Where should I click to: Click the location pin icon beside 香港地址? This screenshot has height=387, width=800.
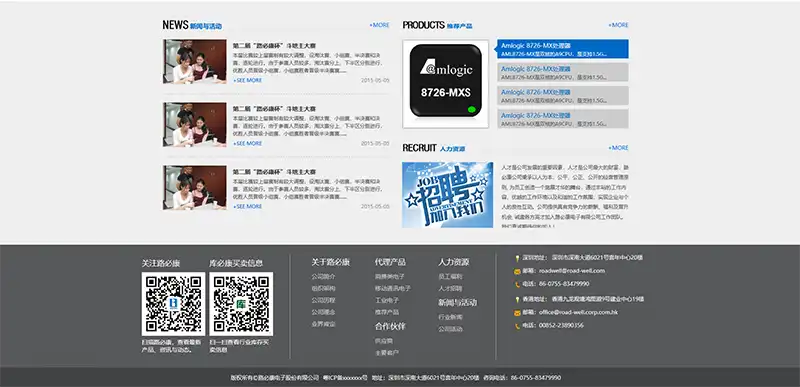pos(517,300)
